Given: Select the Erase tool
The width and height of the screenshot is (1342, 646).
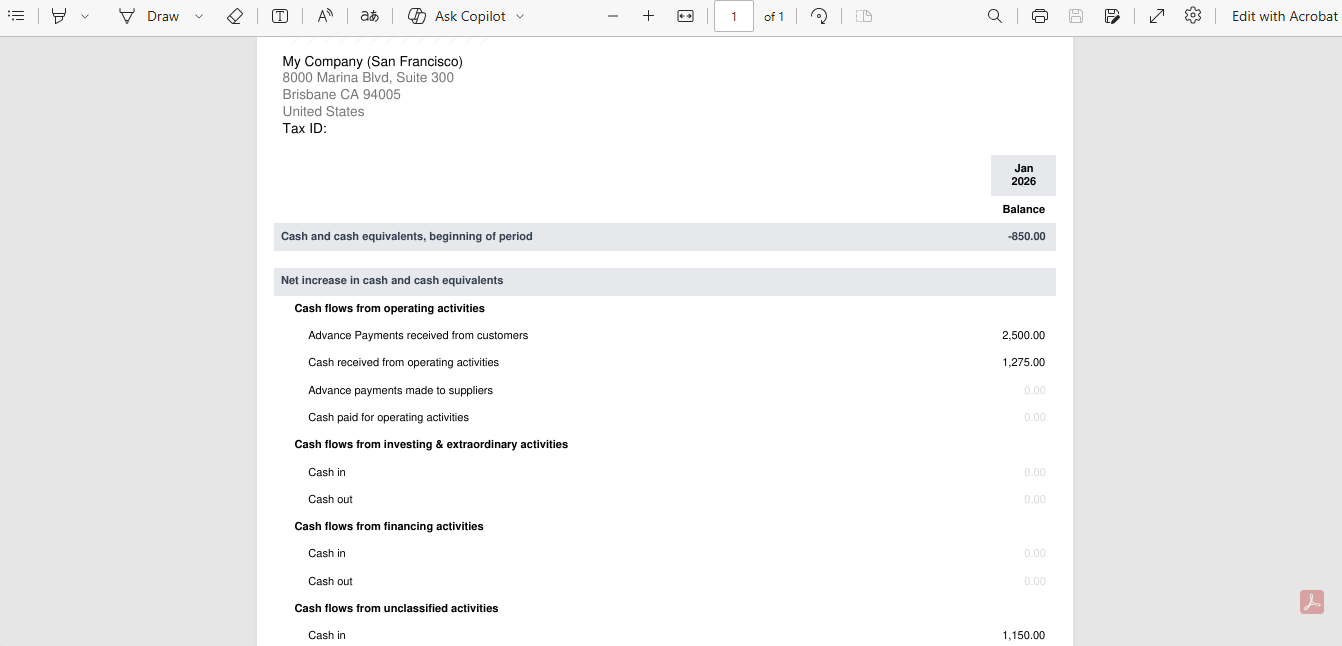Looking at the screenshot, I should [x=235, y=16].
